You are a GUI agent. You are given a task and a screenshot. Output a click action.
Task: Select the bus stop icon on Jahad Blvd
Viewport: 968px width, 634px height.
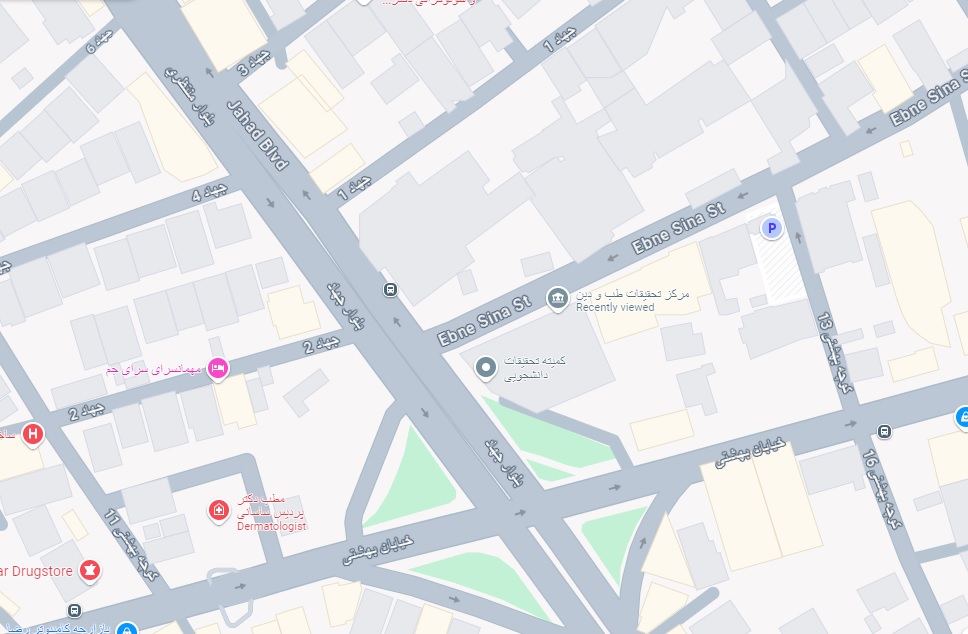pyautogui.click(x=390, y=290)
